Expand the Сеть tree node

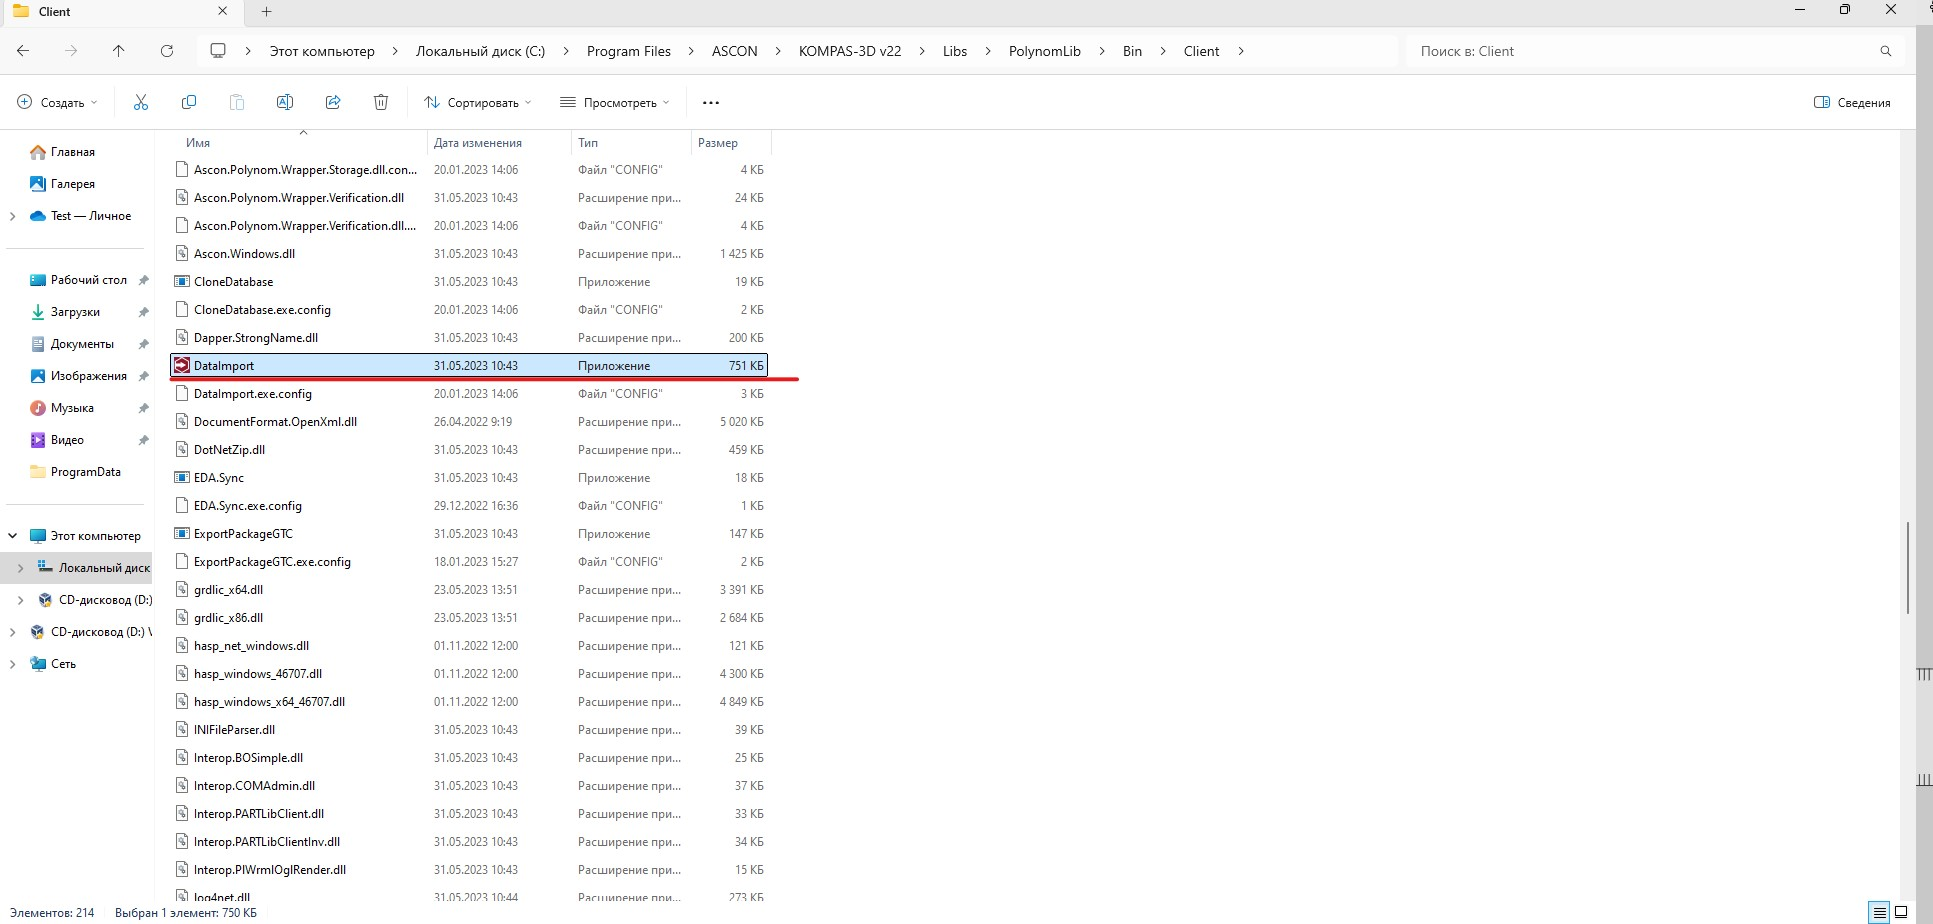(x=12, y=664)
